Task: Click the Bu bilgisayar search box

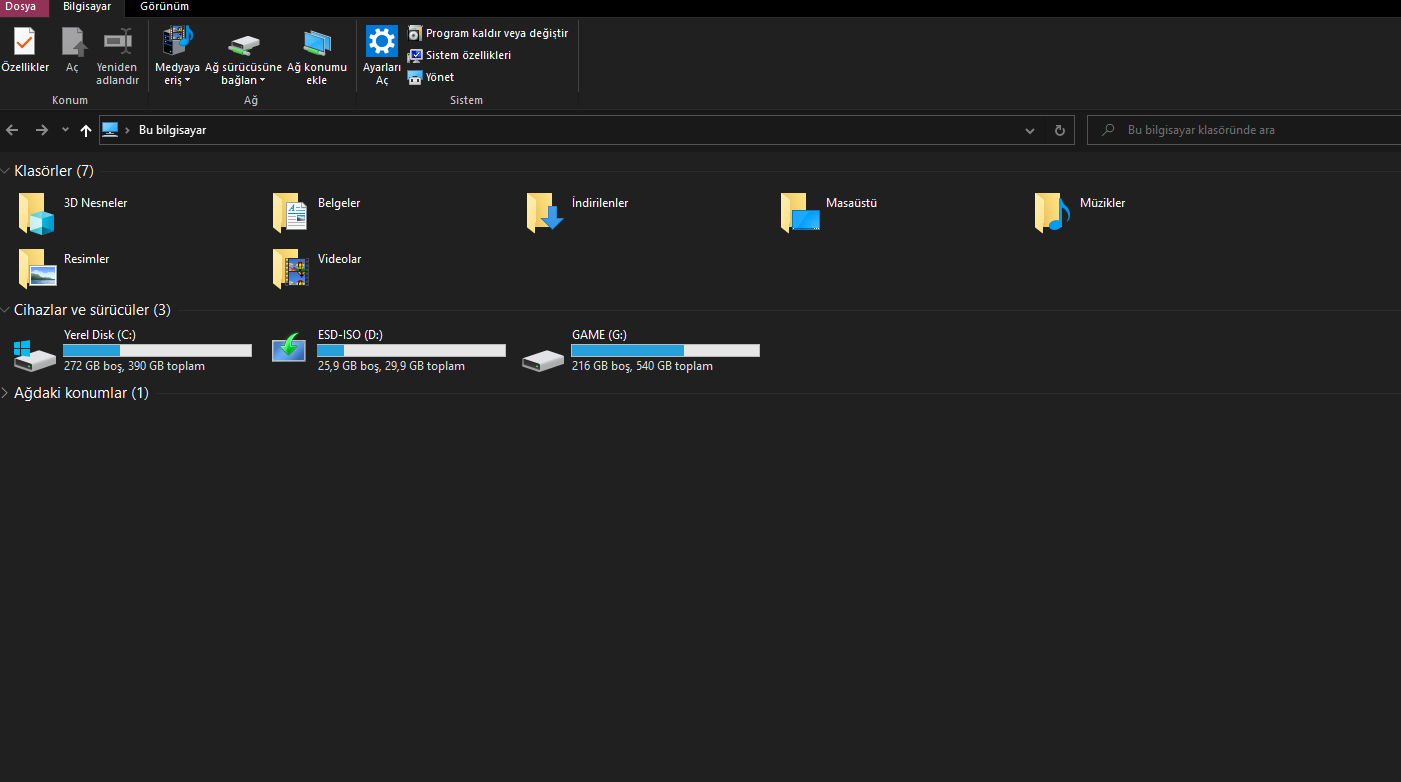Action: pos(1244,130)
